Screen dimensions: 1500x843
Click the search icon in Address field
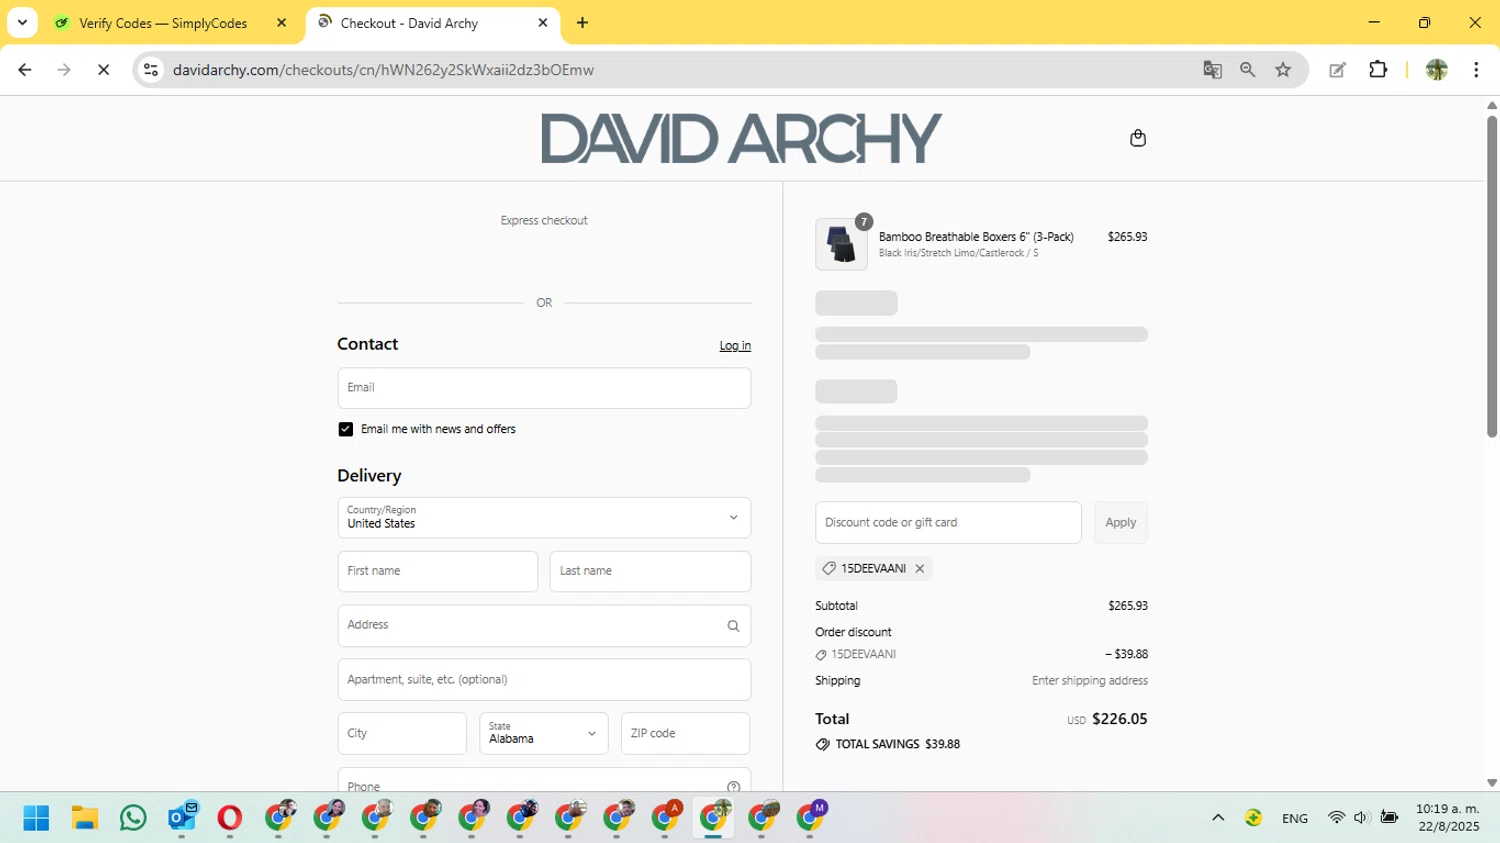pyautogui.click(x=733, y=626)
